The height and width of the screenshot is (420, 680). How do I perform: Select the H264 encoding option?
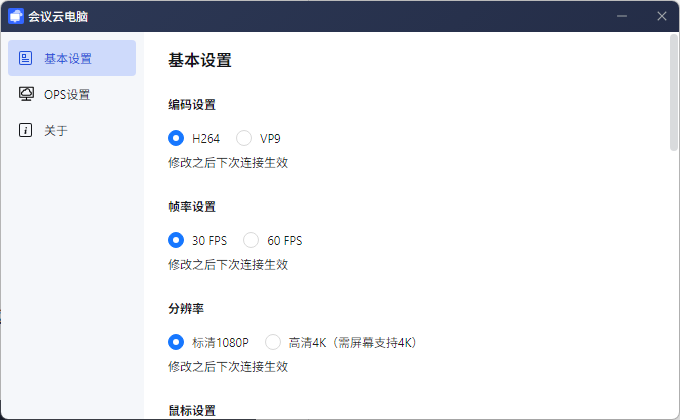coord(177,138)
